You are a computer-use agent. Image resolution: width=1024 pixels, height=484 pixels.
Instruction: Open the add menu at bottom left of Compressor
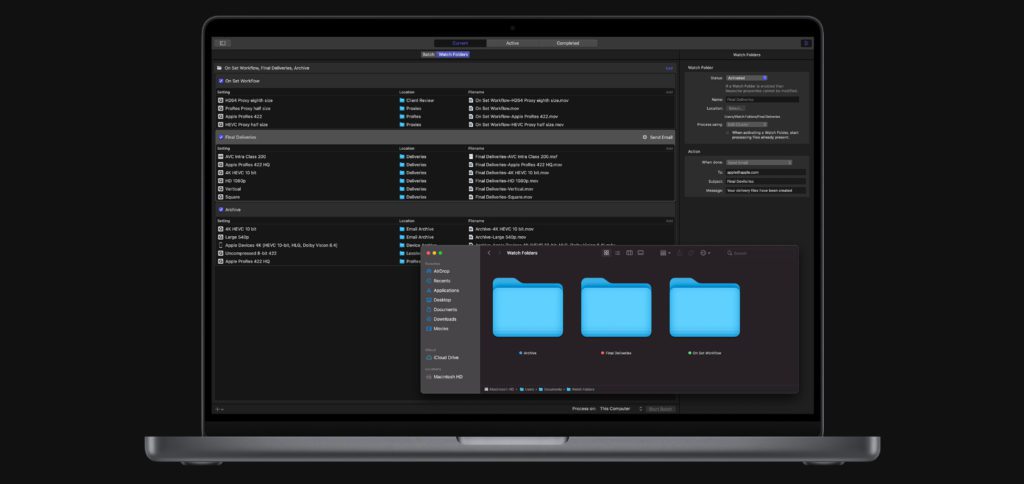tap(220, 410)
